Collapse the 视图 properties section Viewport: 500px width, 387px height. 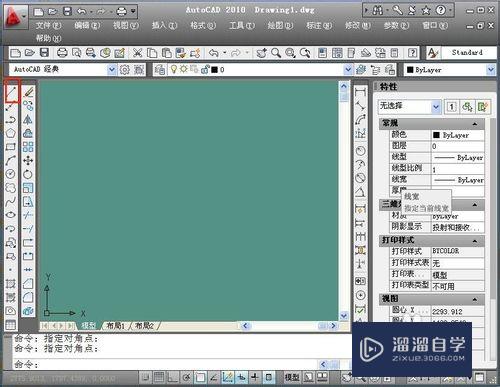(475, 299)
